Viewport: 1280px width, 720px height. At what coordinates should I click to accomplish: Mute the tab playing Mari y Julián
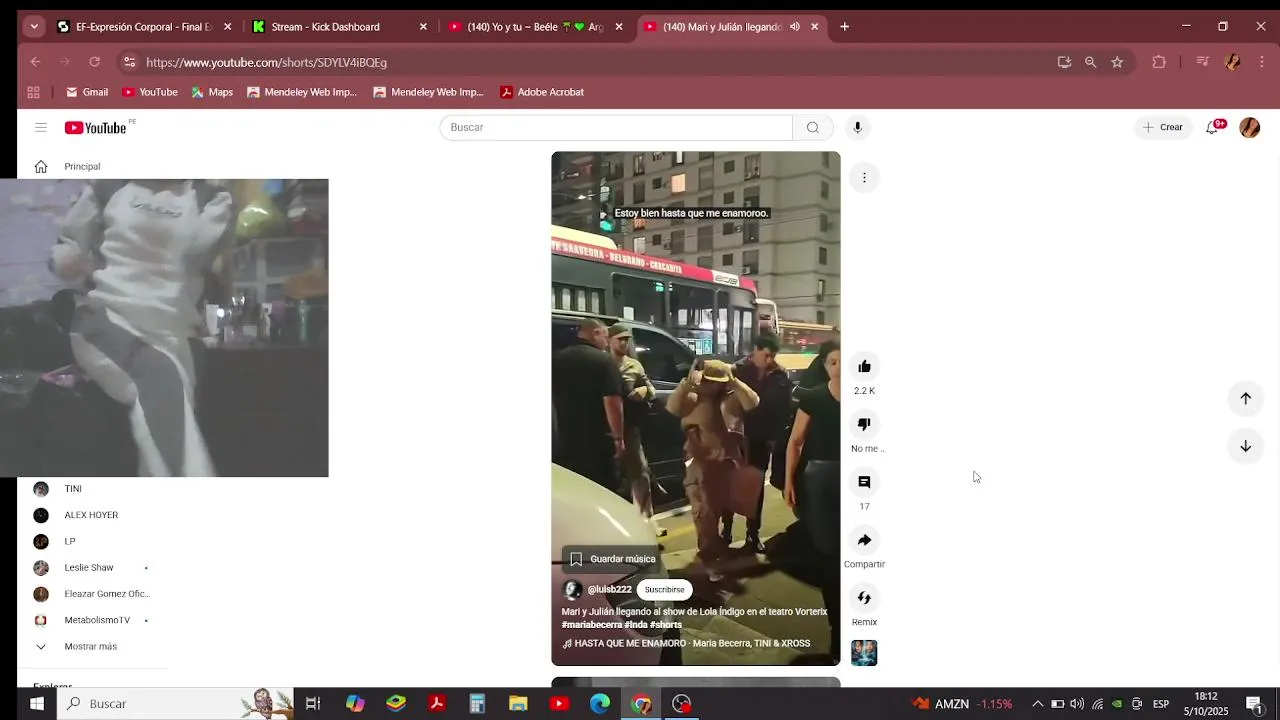tap(794, 27)
